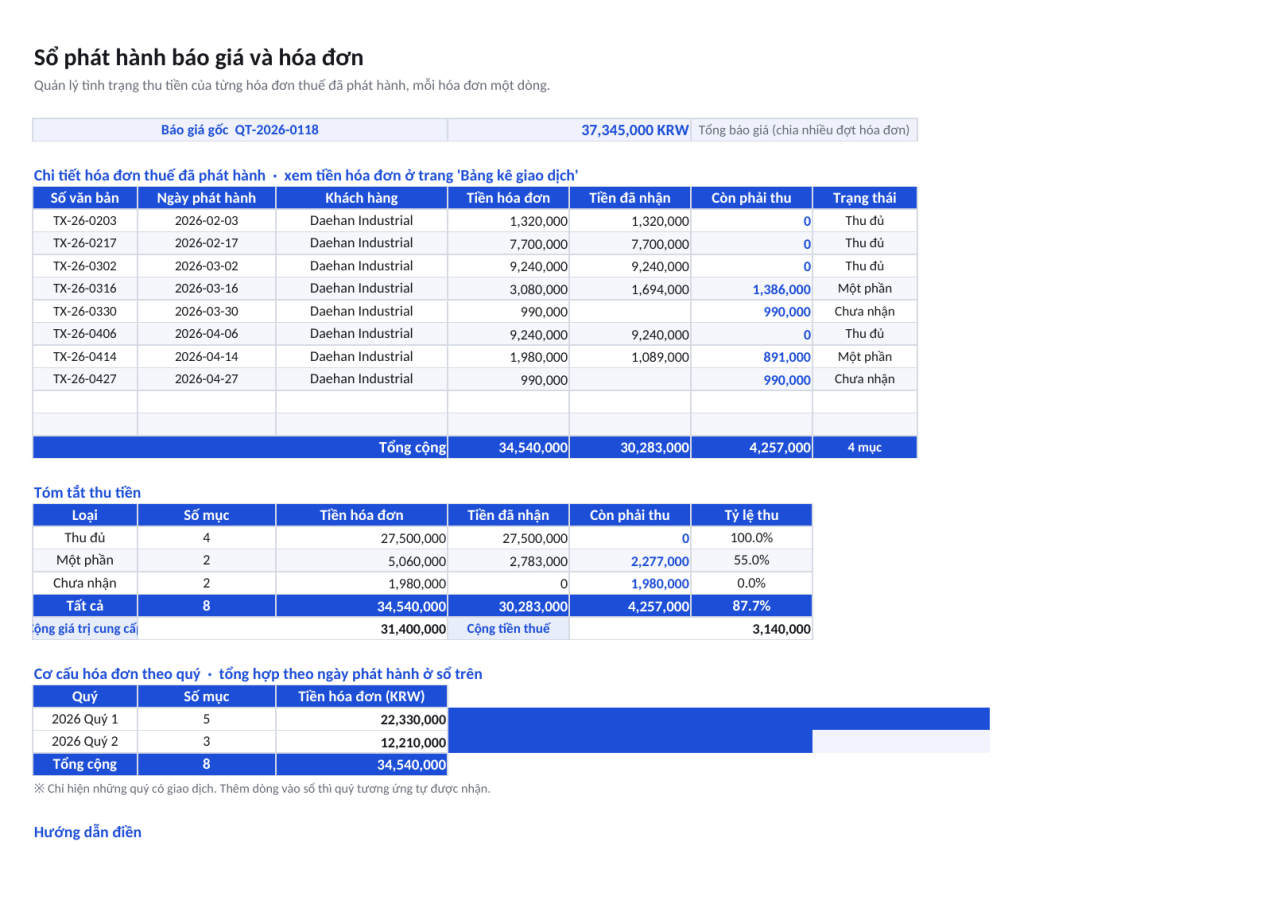The image size is (1272, 900).
Task: Select document number TX-26-0302
Action: coord(85,266)
